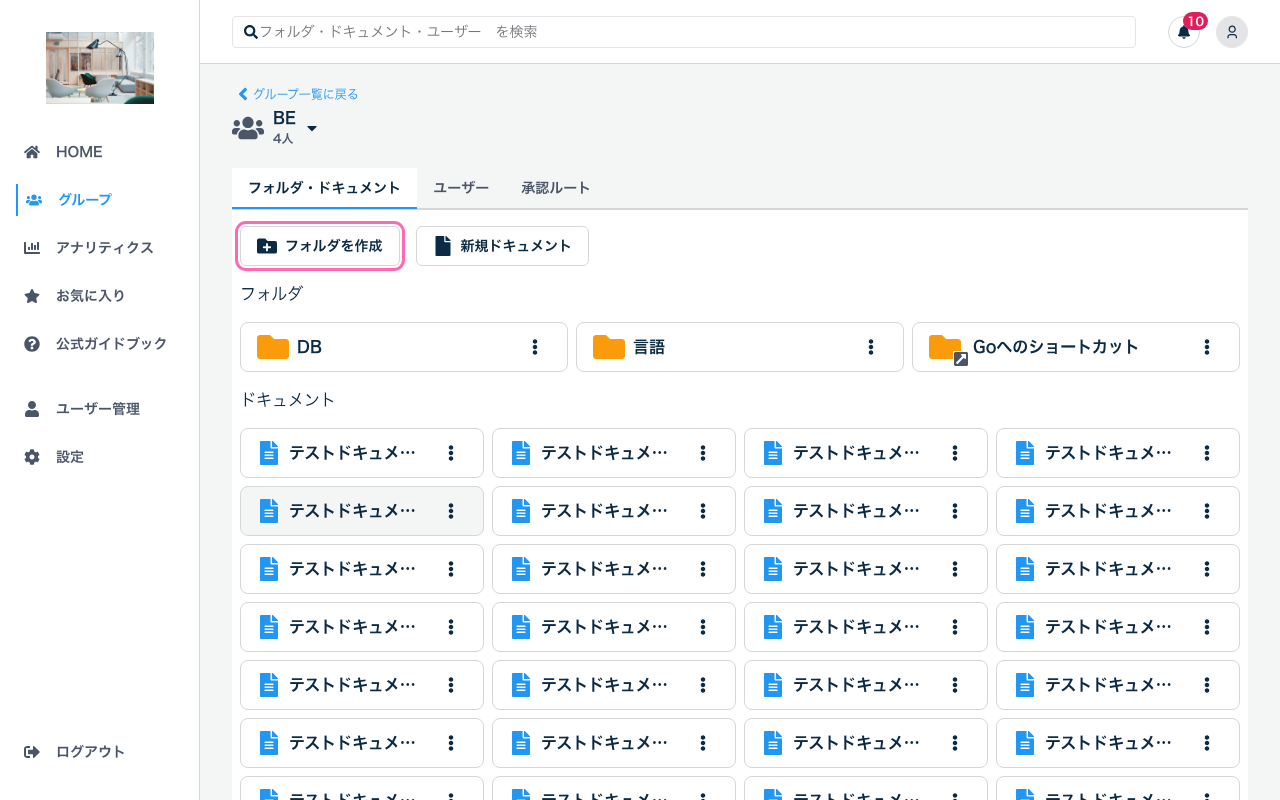
Task: Click the search field at the top
Action: [x=683, y=31]
